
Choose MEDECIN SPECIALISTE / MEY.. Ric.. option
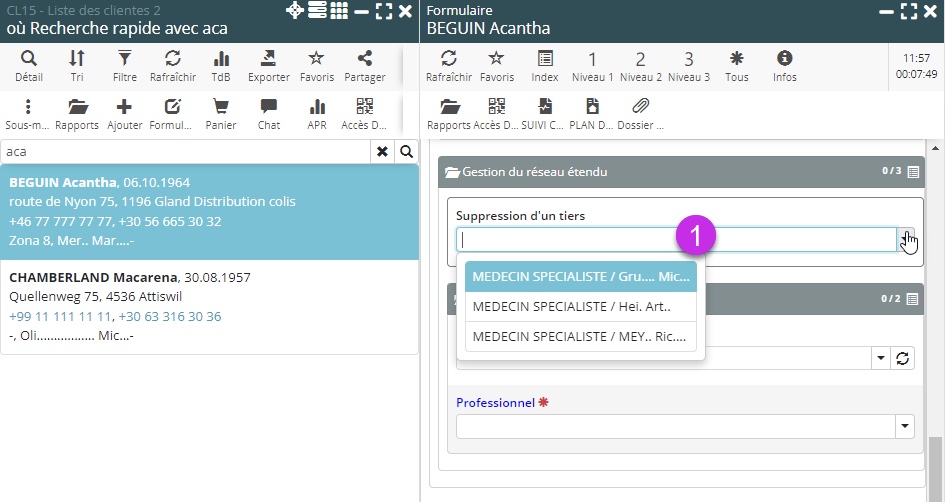pos(580,336)
